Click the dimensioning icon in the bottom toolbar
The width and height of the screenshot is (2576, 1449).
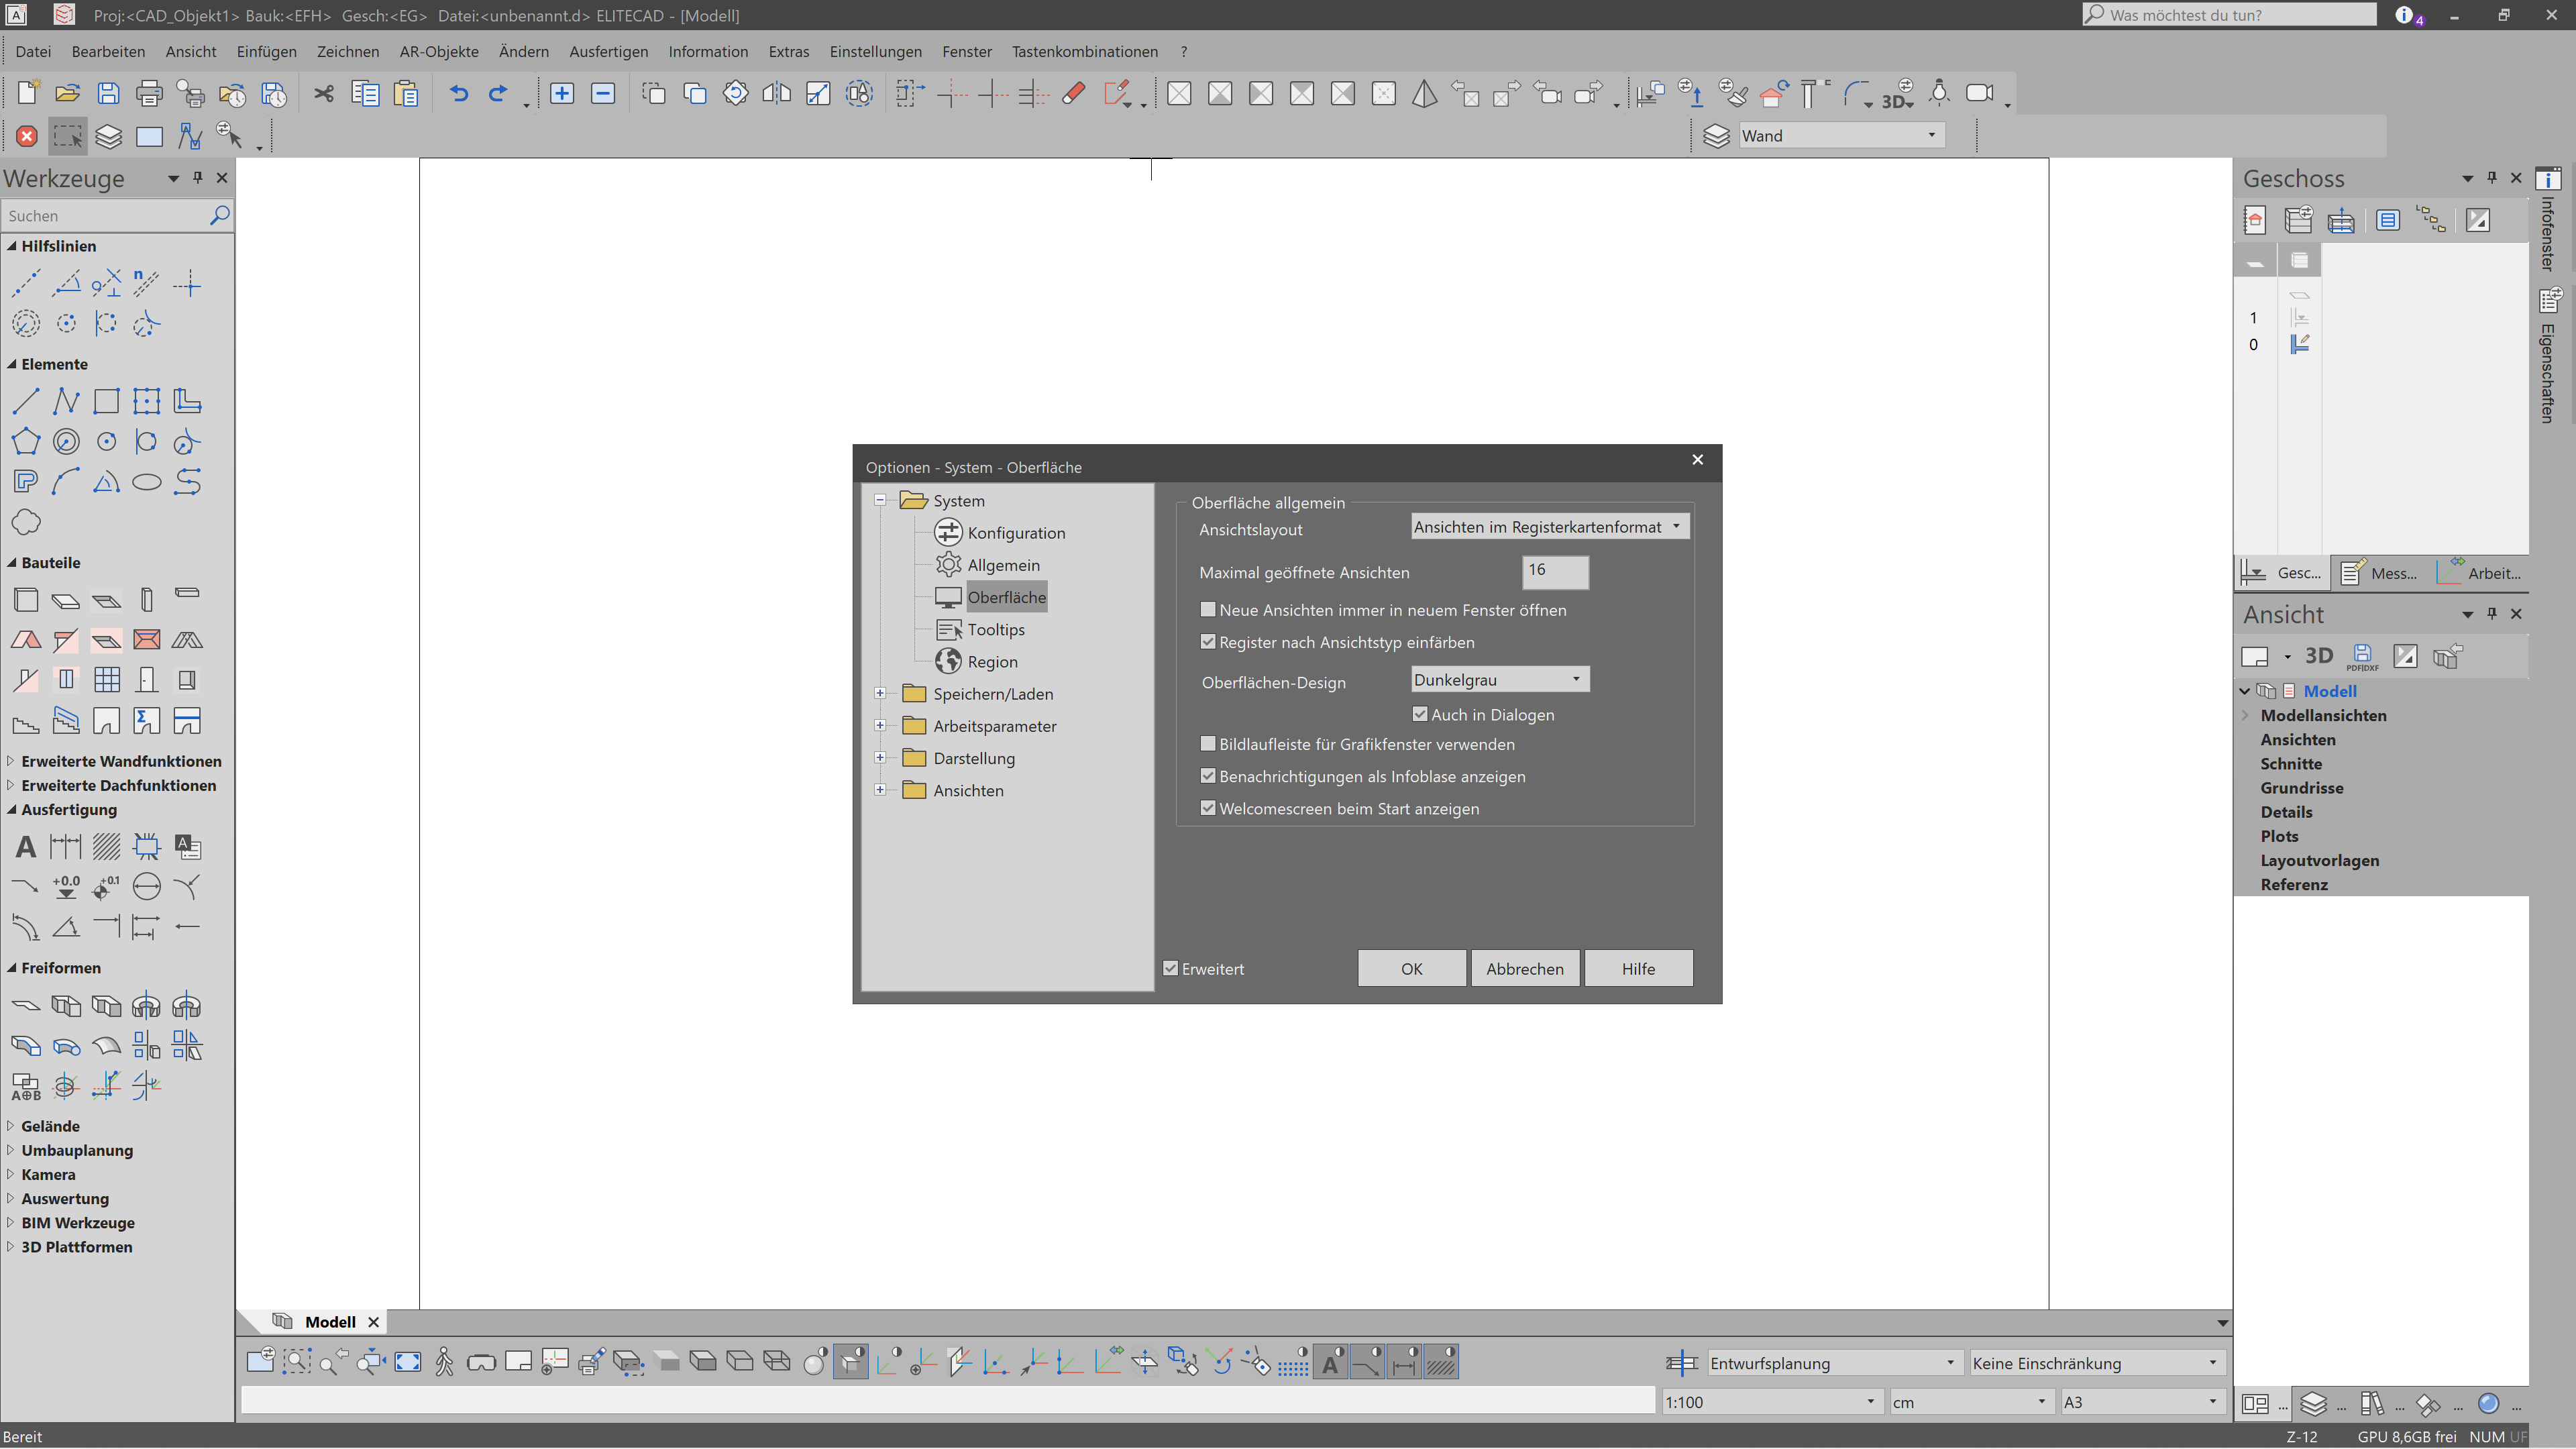click(1404, 1361)
